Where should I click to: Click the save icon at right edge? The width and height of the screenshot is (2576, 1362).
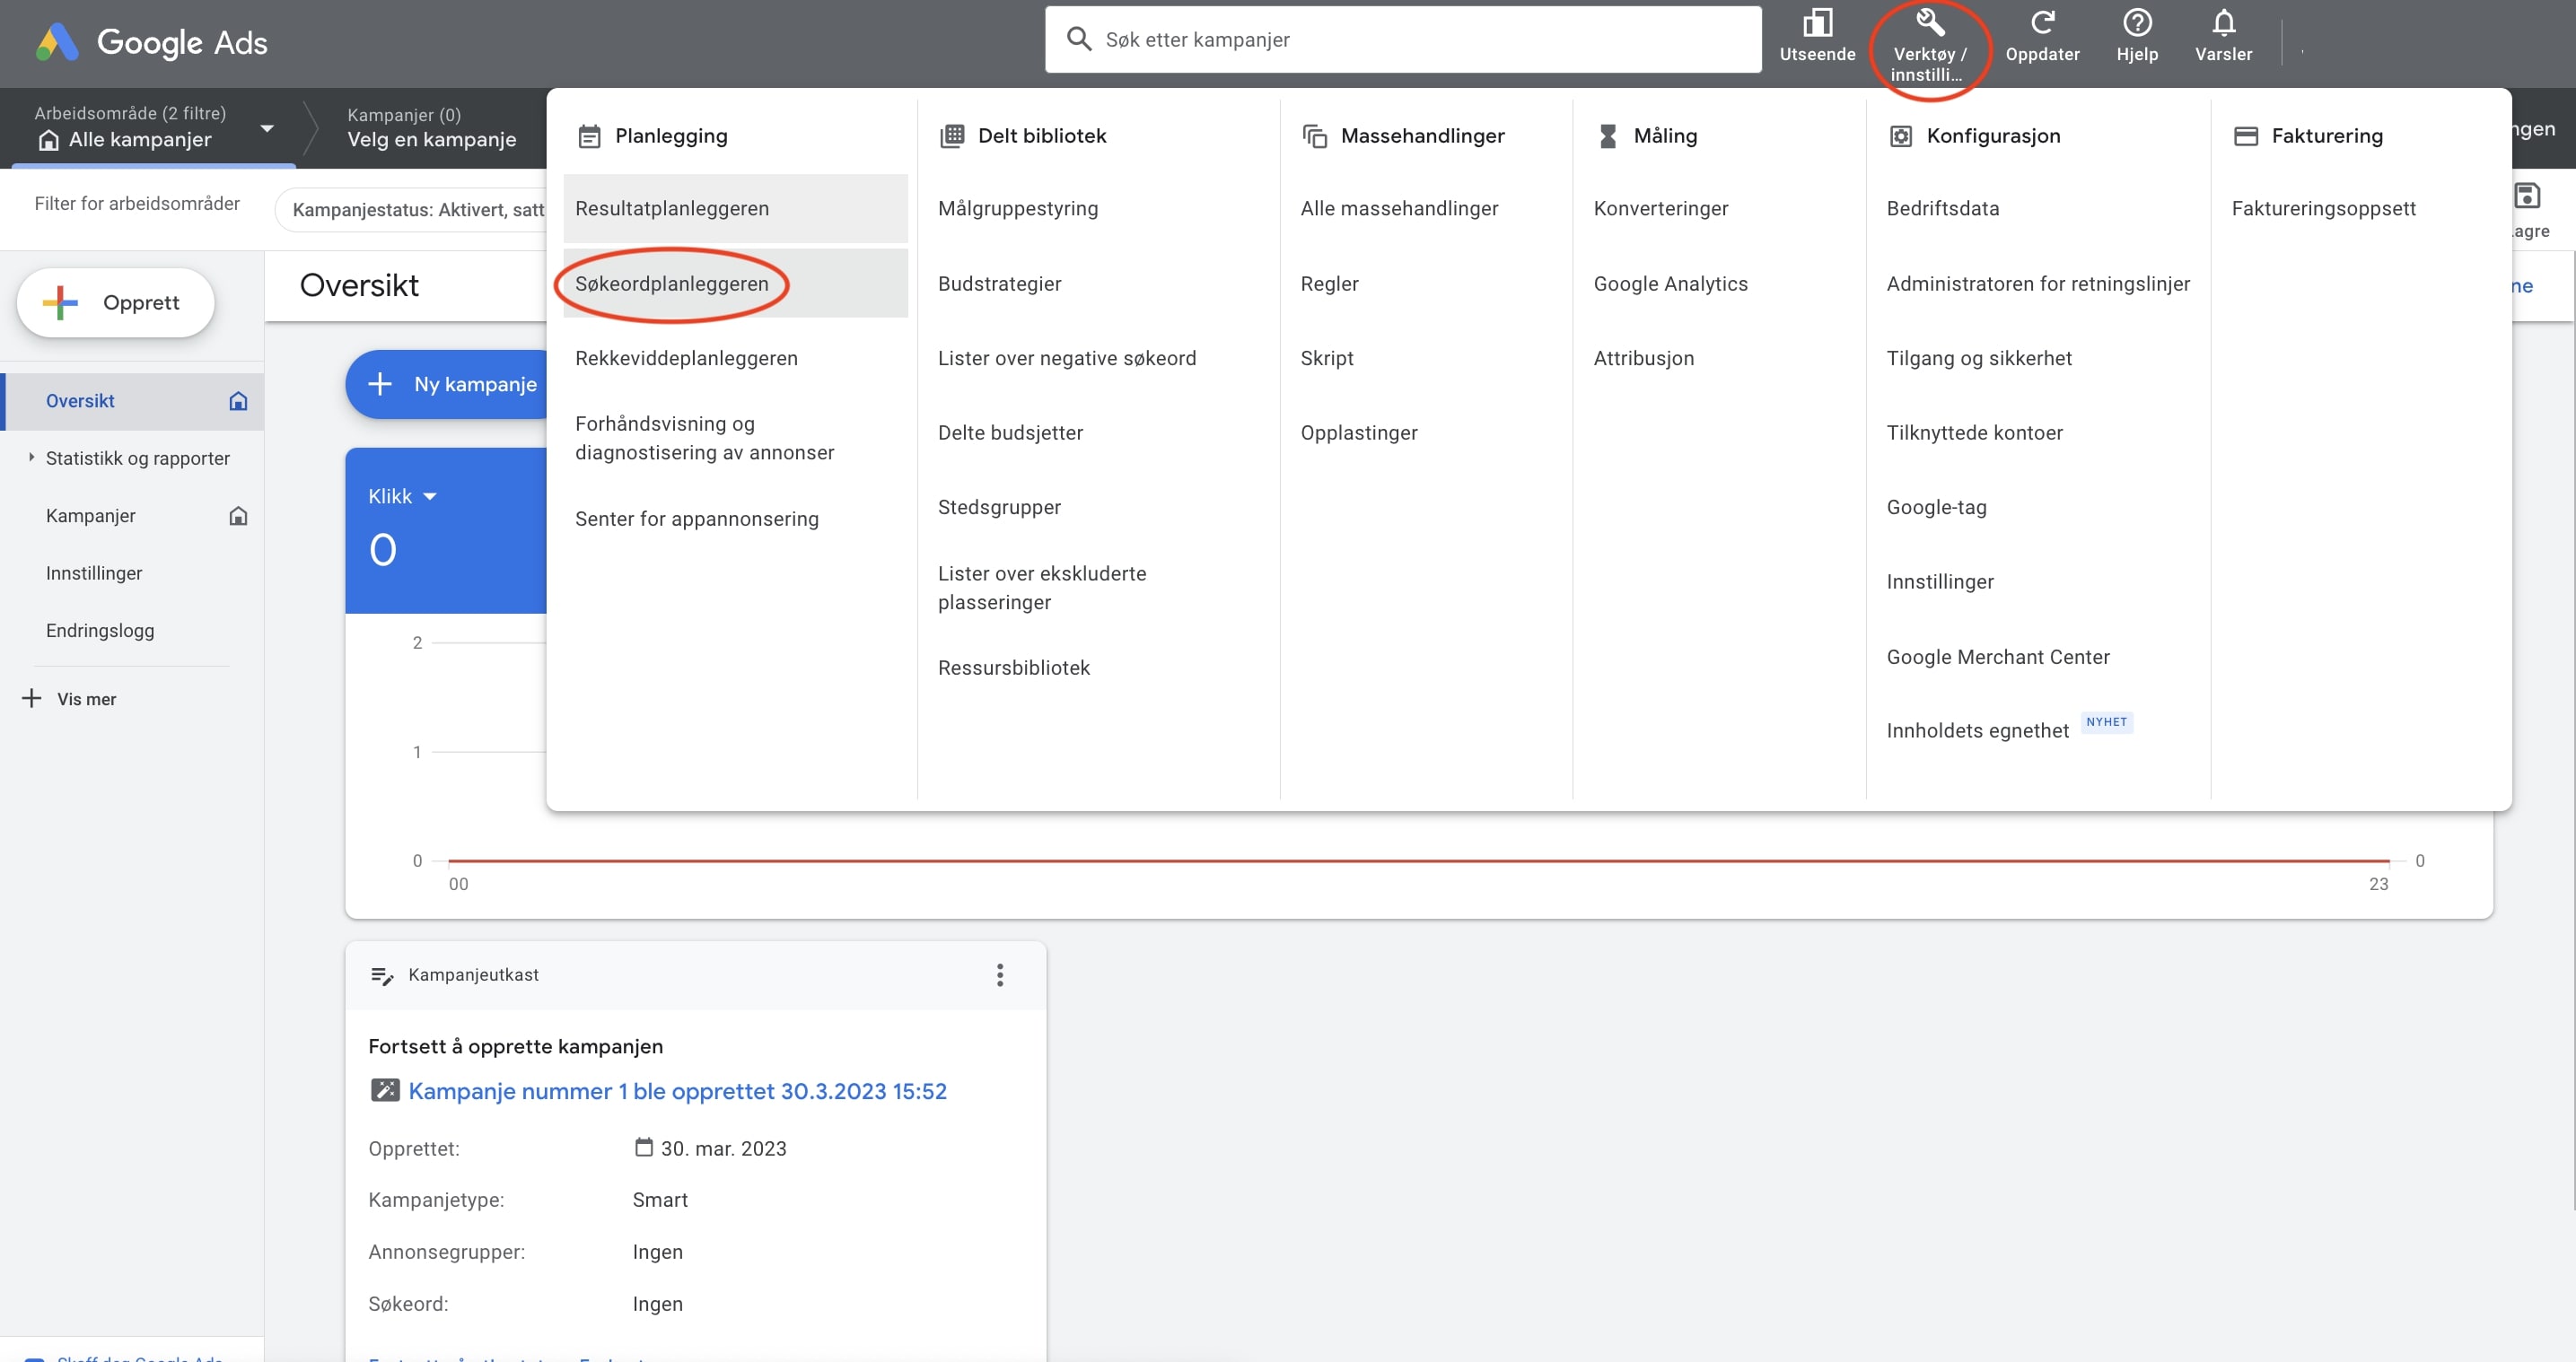click(x=2526, y=196)
